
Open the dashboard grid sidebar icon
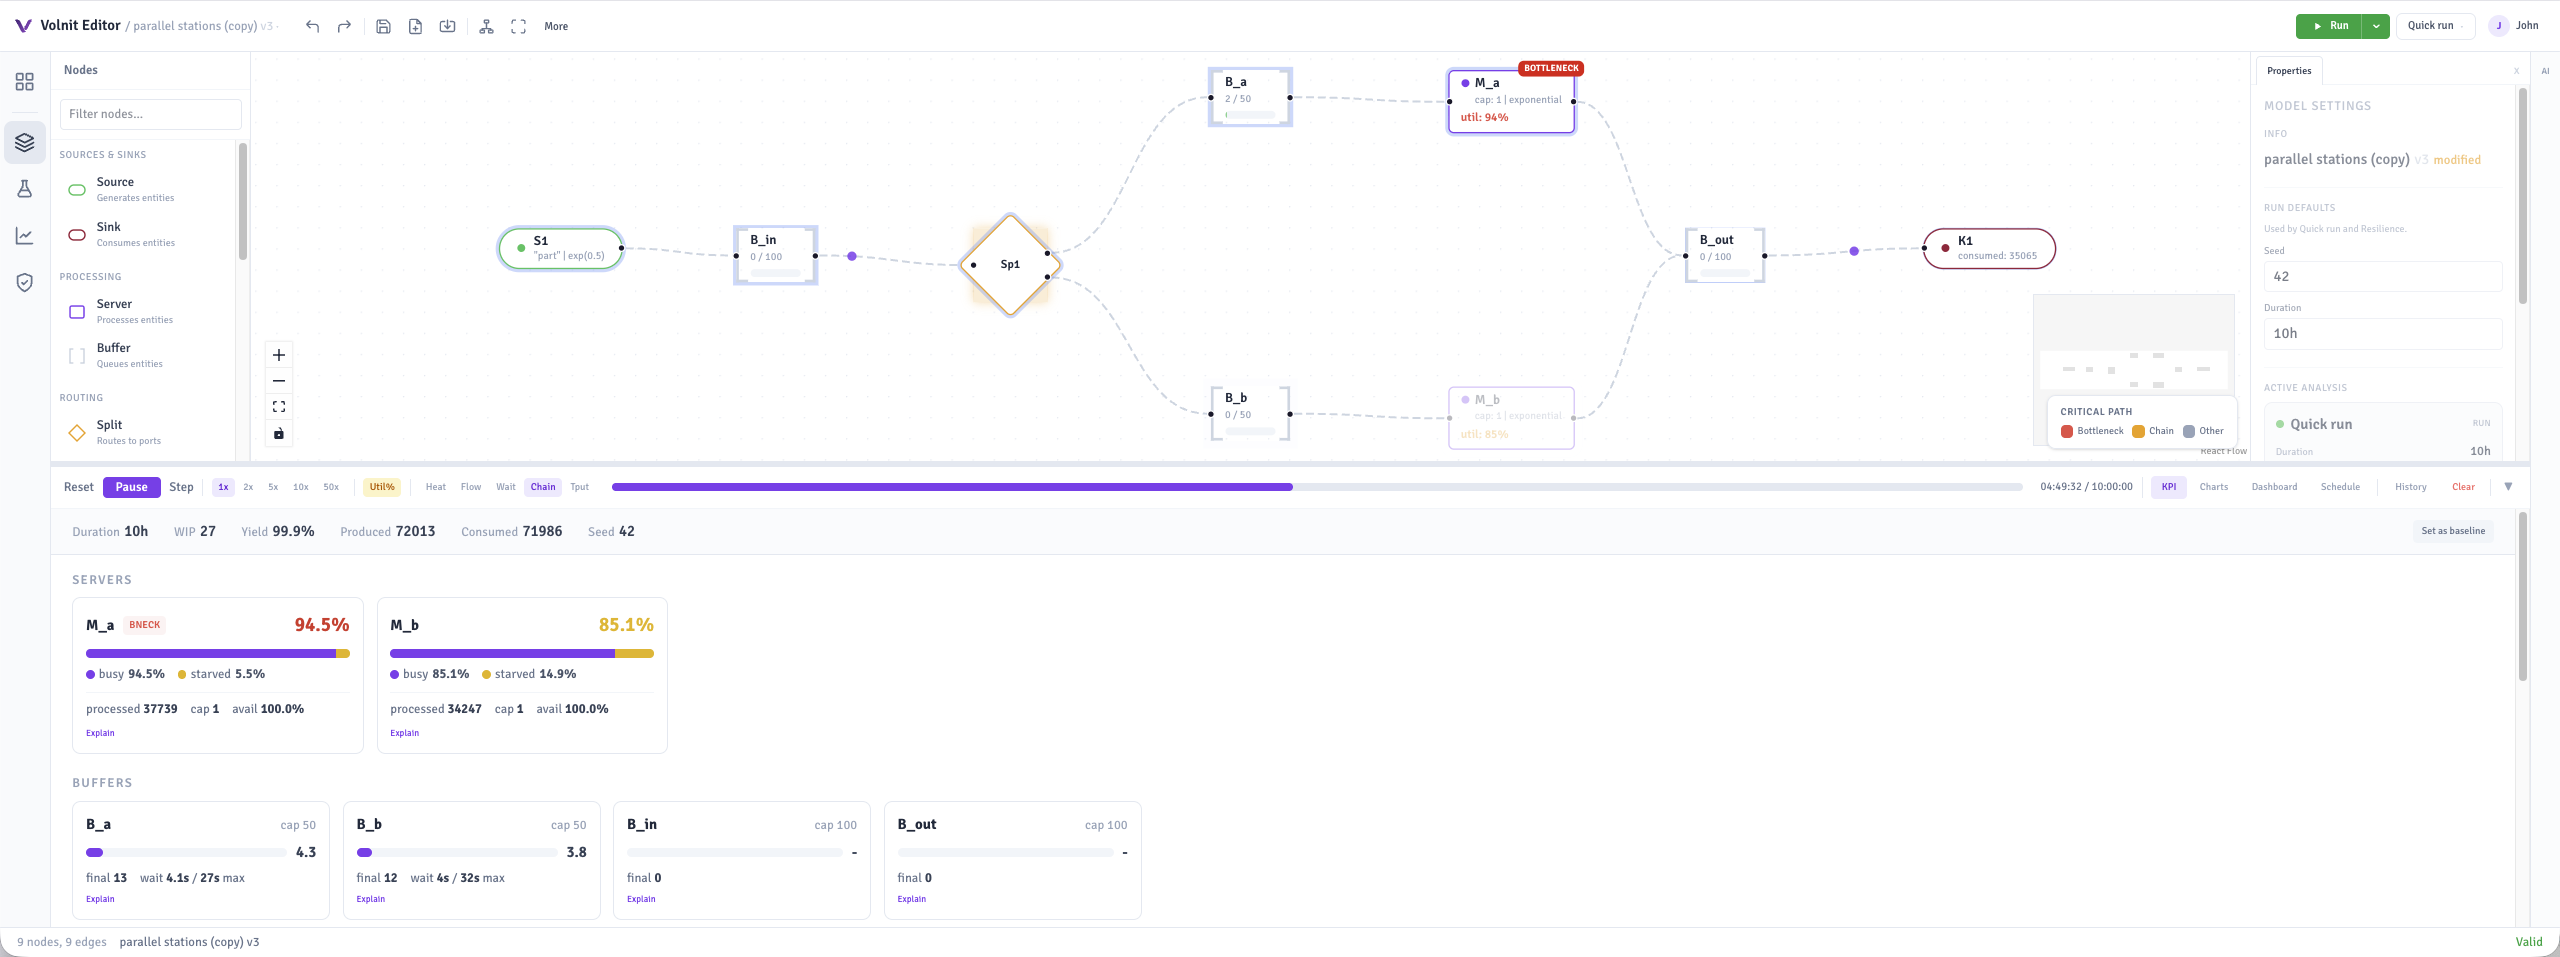point(25,82)
